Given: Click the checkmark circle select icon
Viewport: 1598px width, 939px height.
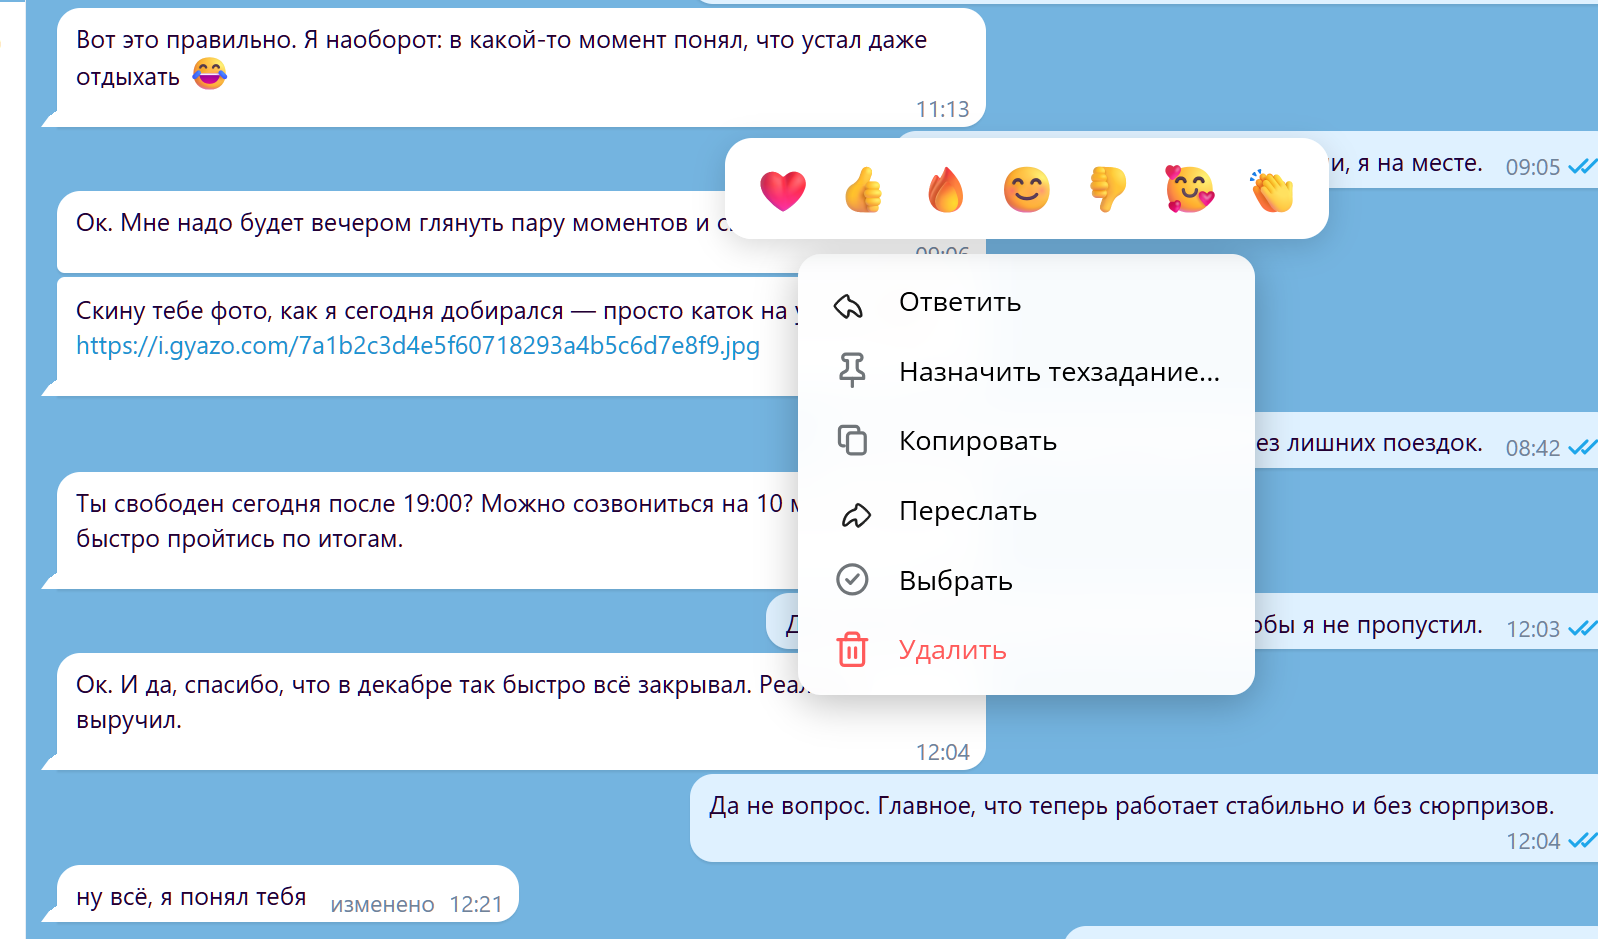Looking at the screenshot, I should click(852, 580).
